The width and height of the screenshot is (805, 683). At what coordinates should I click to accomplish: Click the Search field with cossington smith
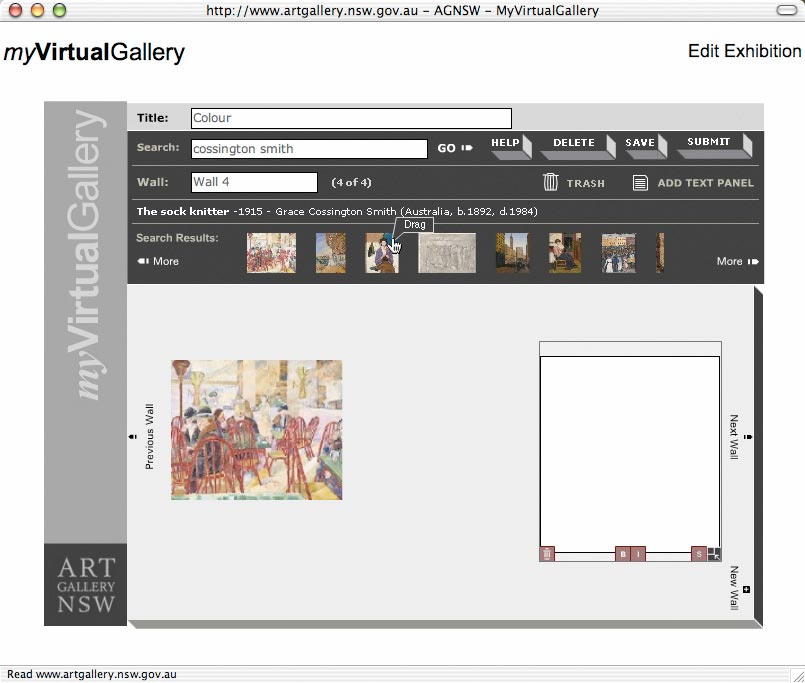[x=309, y=149]
